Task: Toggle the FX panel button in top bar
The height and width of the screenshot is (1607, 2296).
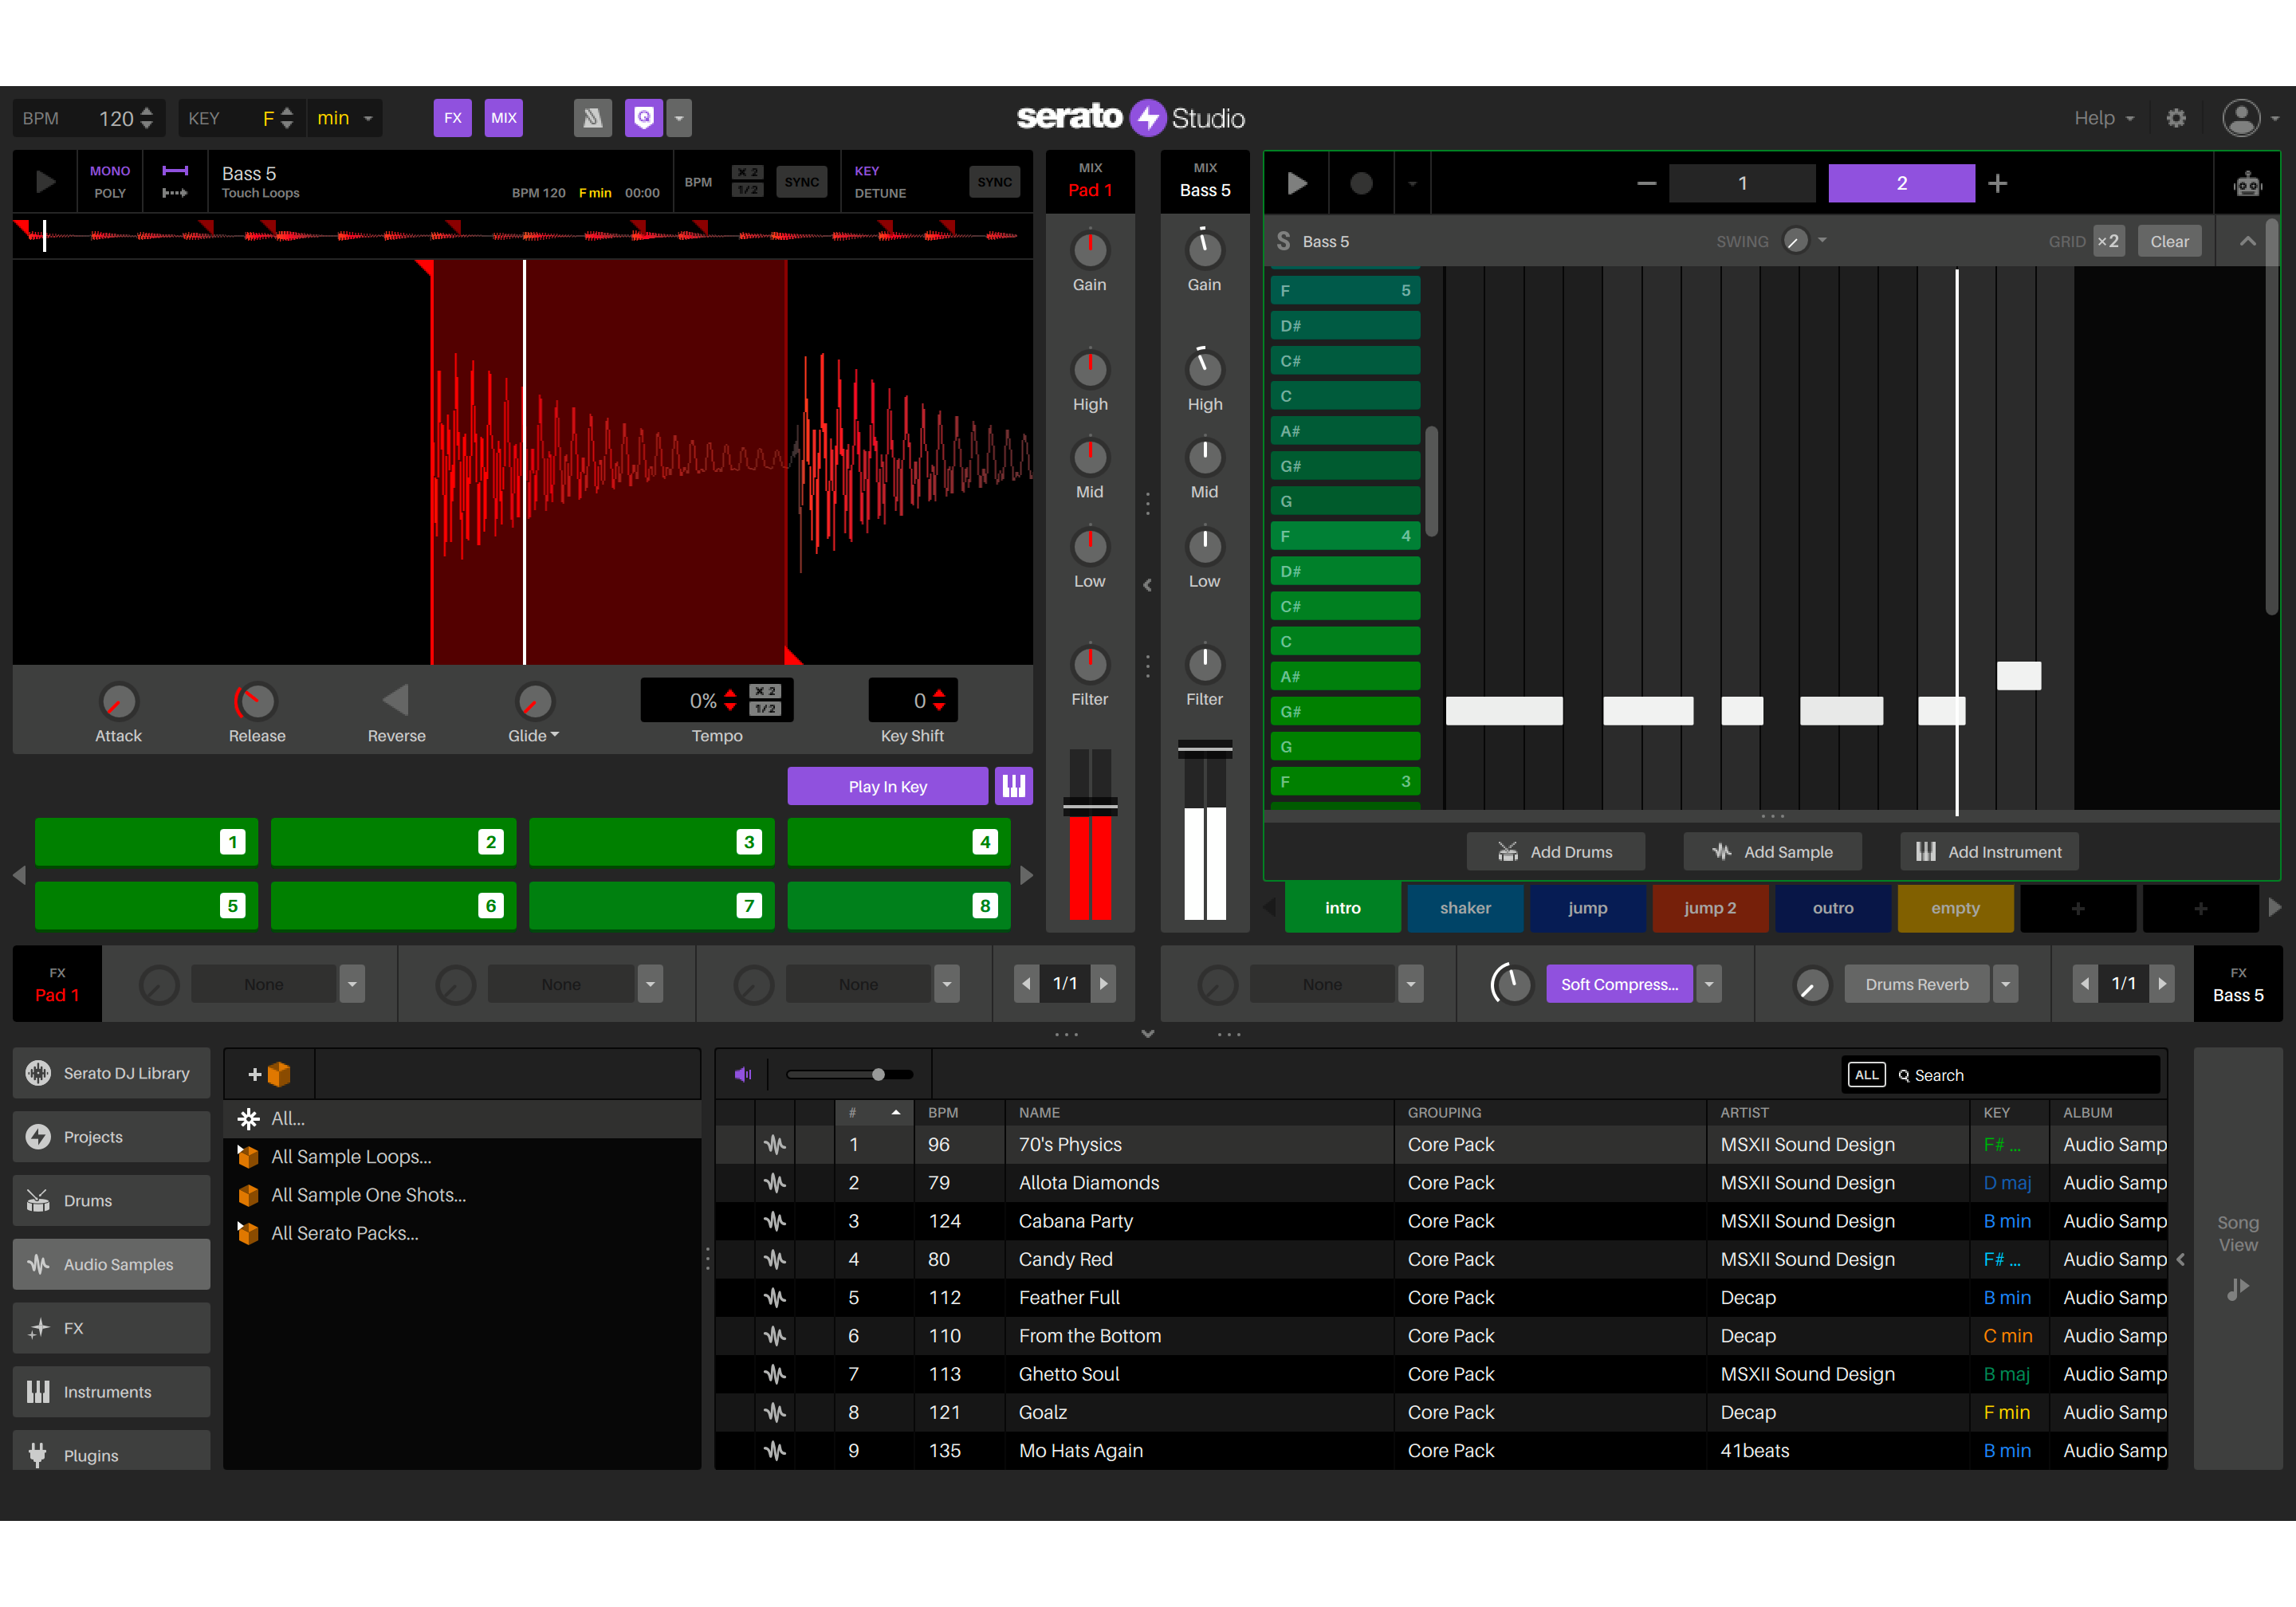Action: [x=453, y=118]
